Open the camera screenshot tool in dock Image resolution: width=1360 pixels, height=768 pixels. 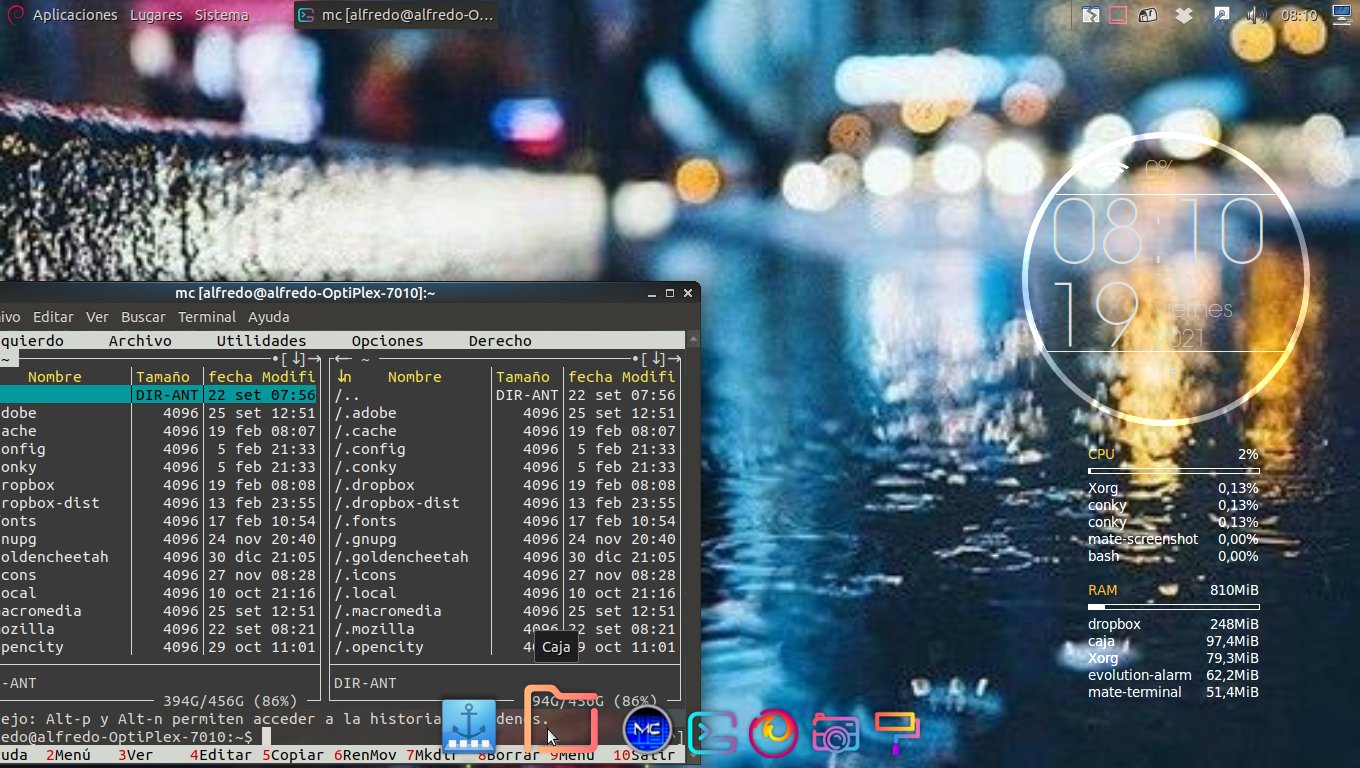(x=835, y=733)
